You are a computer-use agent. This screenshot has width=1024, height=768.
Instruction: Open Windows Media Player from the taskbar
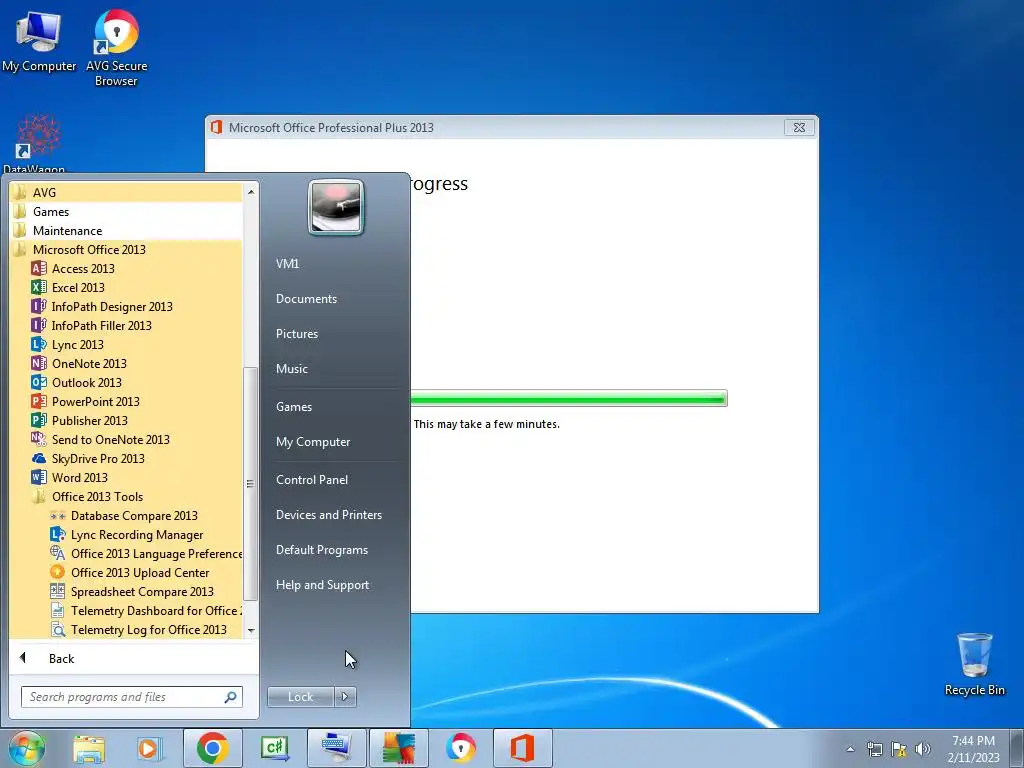pyautogui.click(x=150, y=748)
